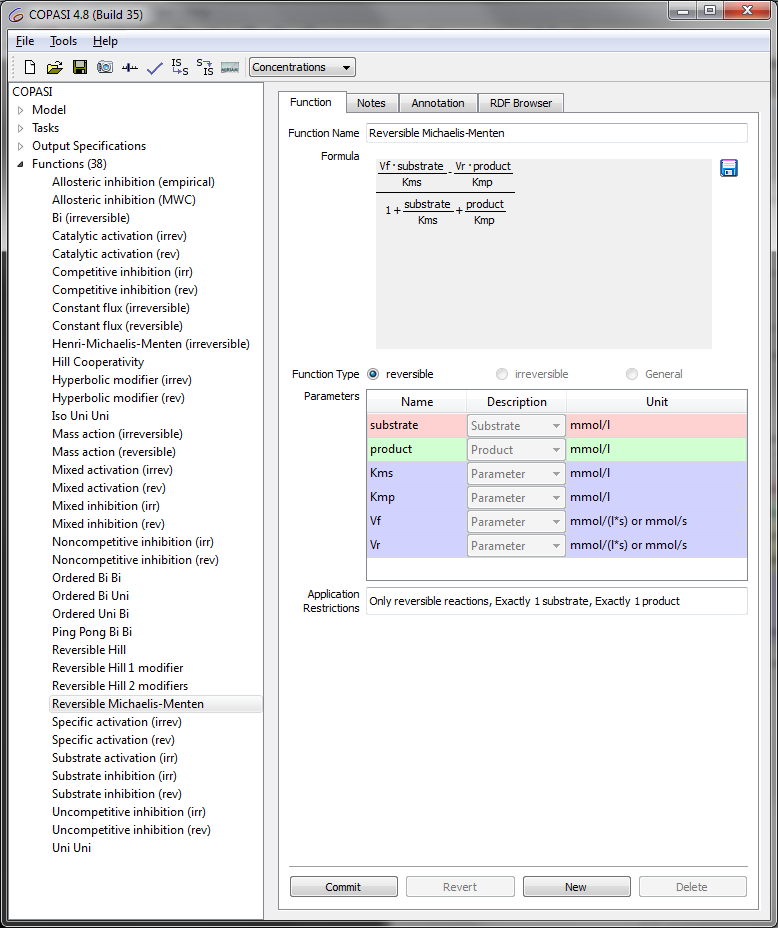
Task: Select the General function type radio button
Action: coord(632,374)
